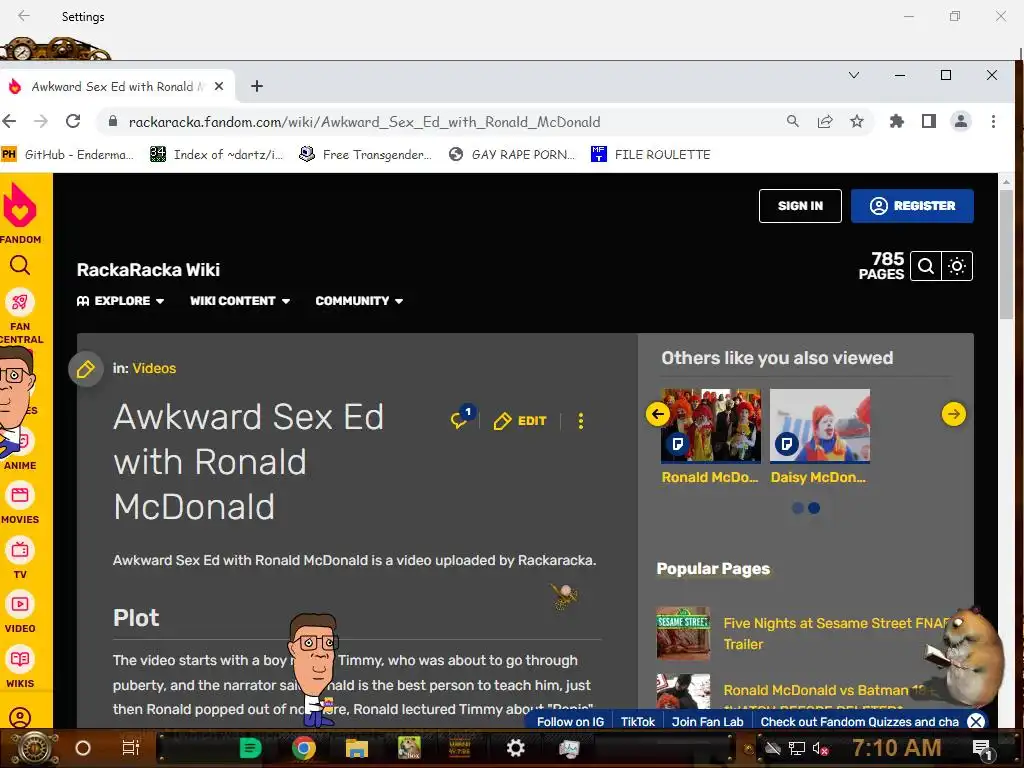Click the Sign In button
1024x768 pixels.
click(x=800, y=206)
